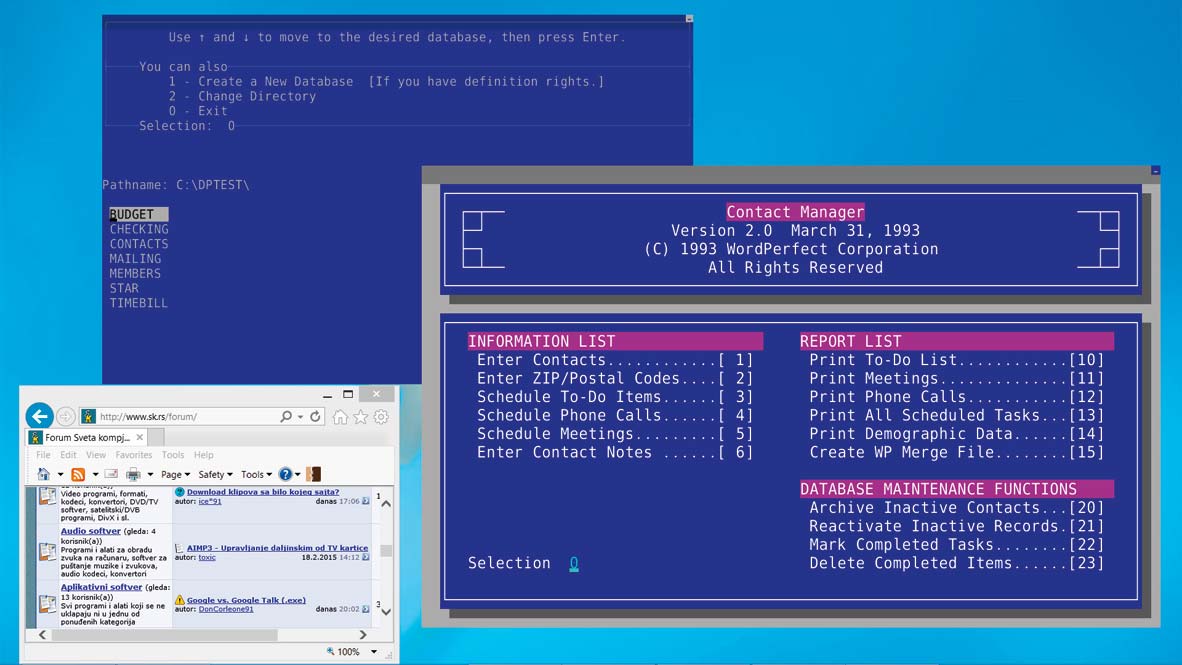Click the search magnifier in address bar
Image resolution: width=1182 pixels, height=665 pixels.
click(x=286, y=416)
